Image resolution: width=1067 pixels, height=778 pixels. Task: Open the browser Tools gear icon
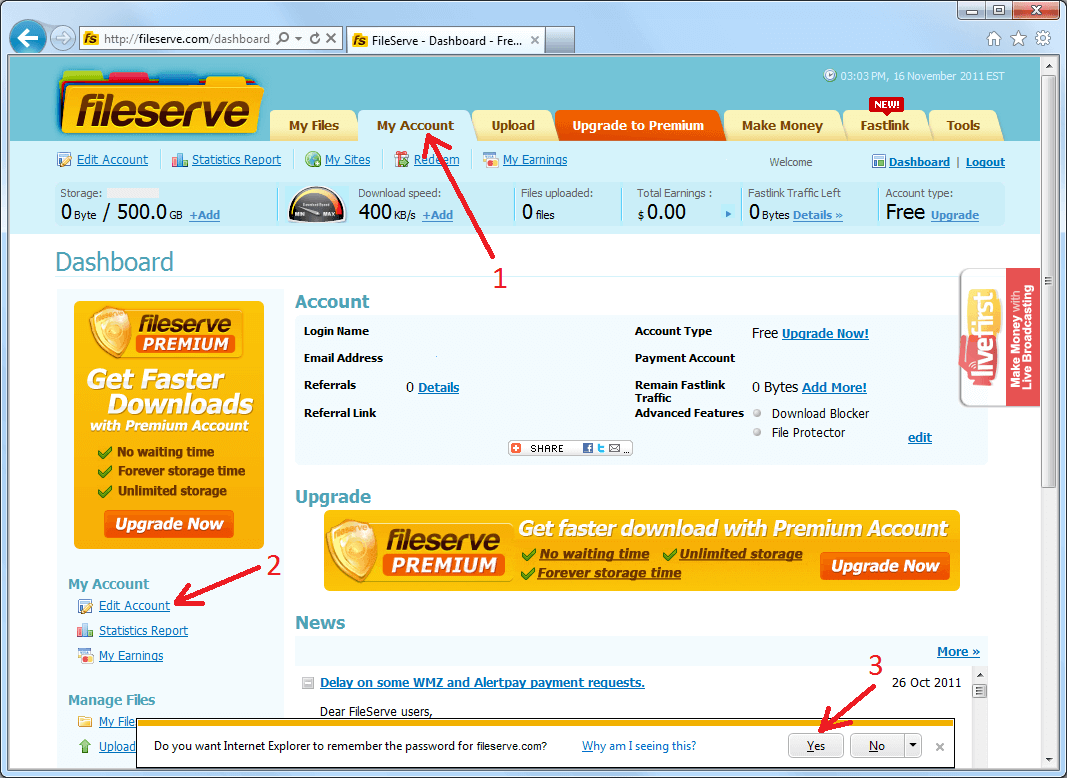click(1043, 38)
